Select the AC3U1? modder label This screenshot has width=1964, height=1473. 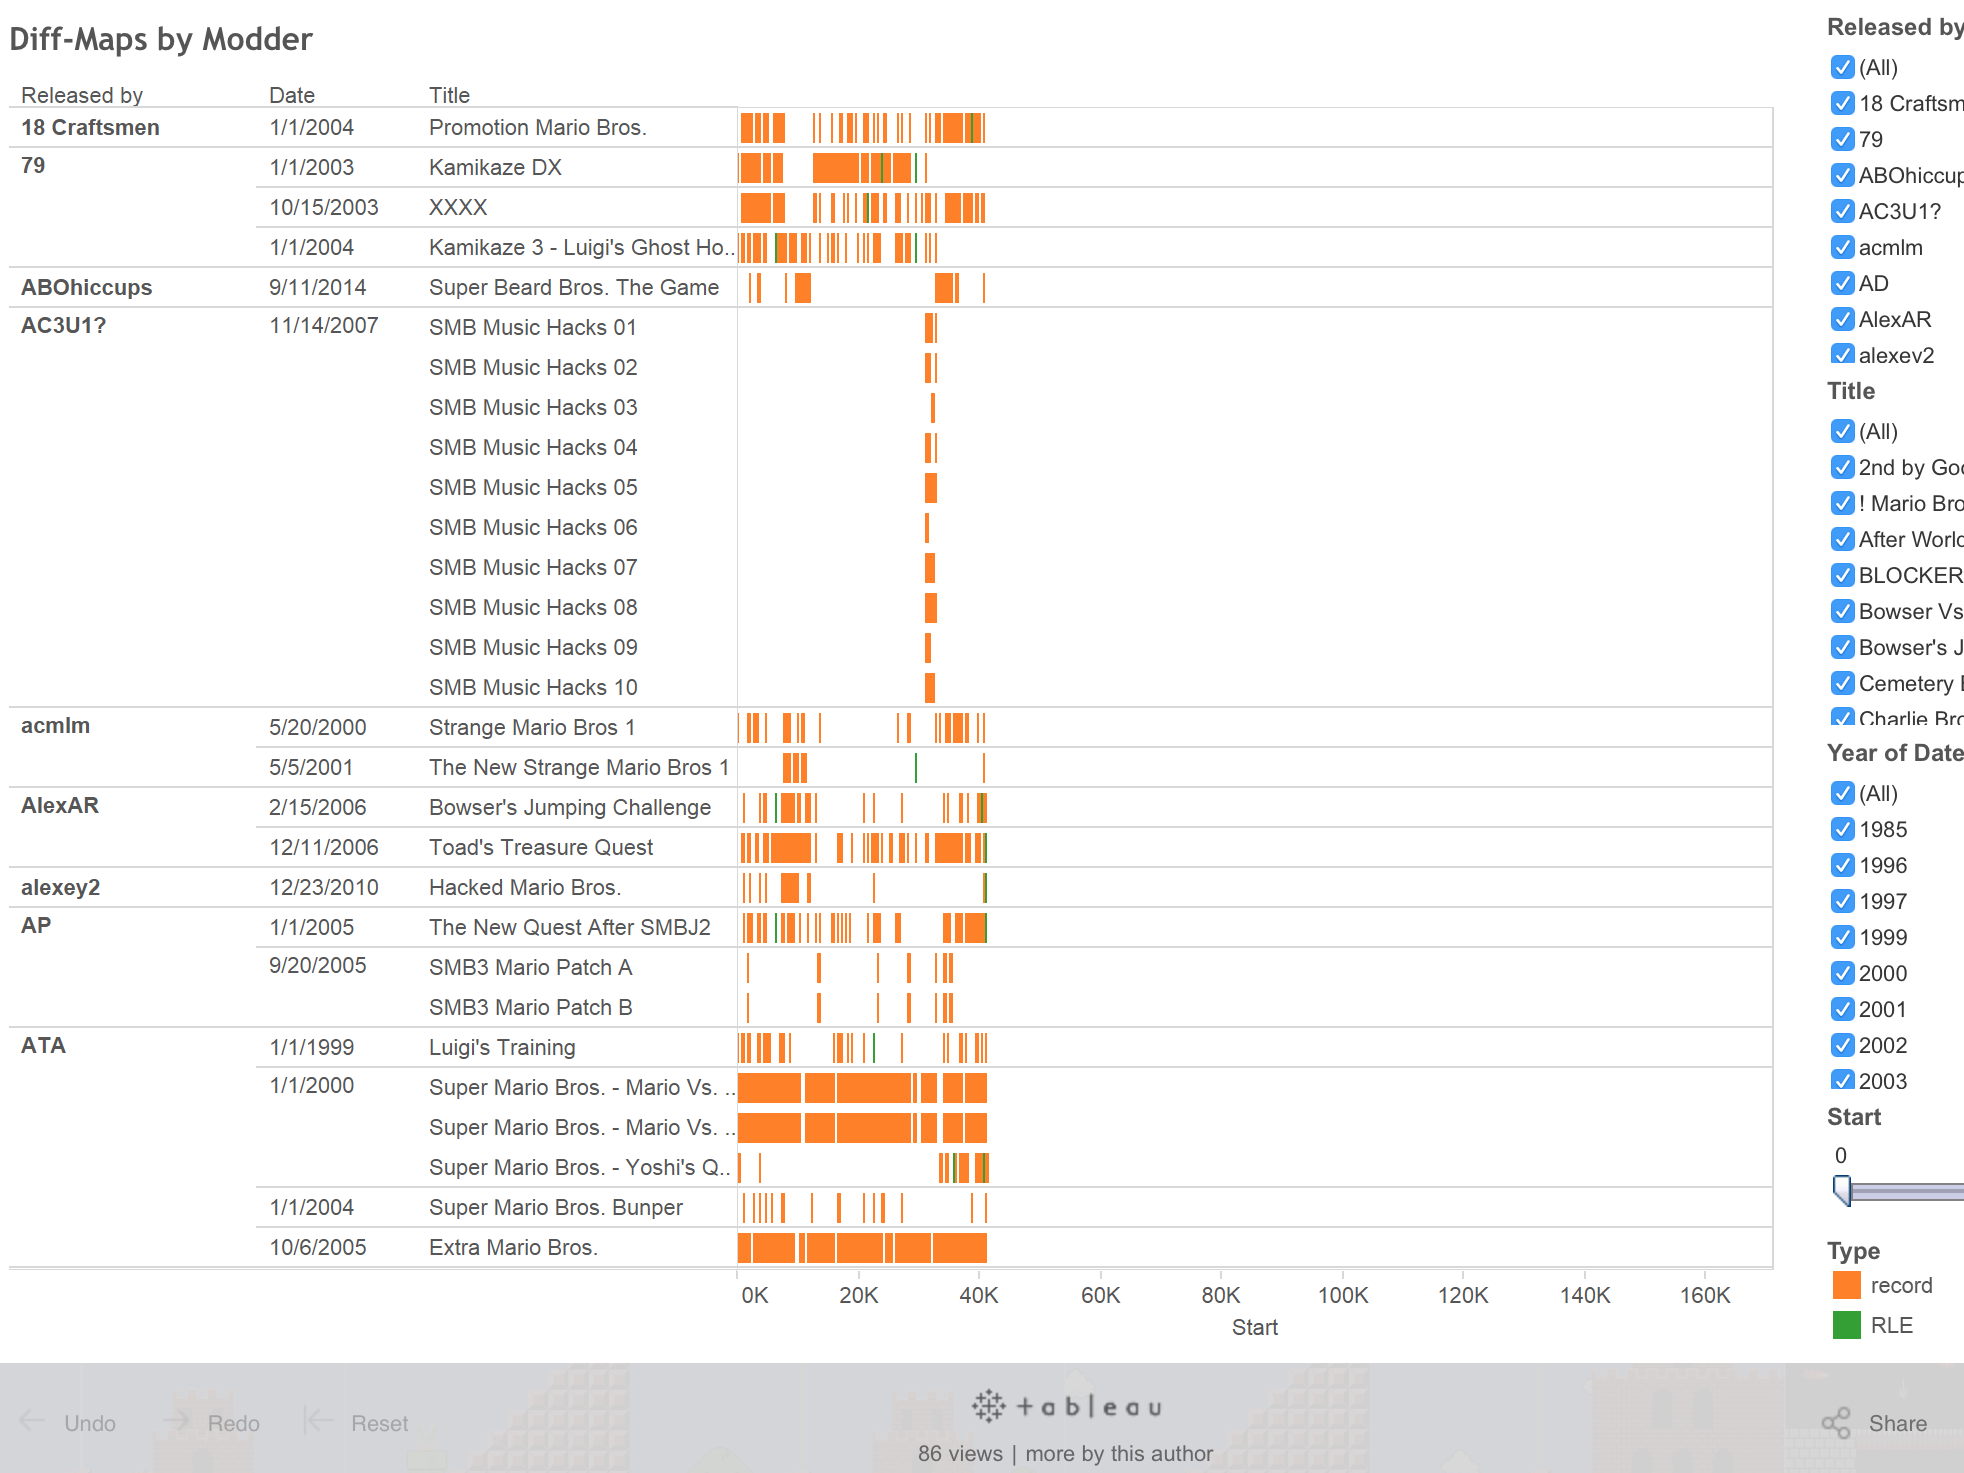pos(63,325)
